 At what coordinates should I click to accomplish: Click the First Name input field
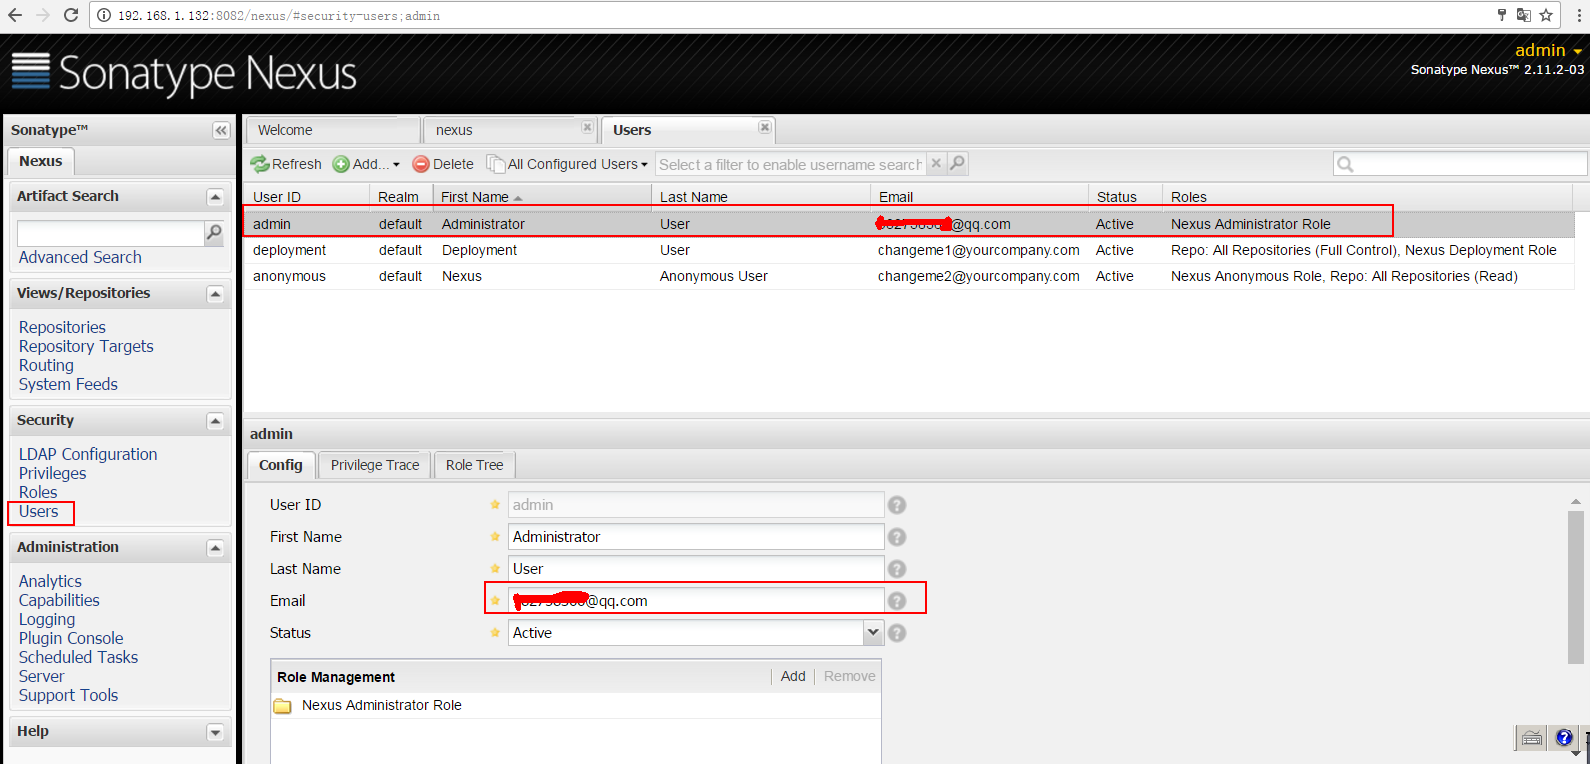[x=696, y=537]
